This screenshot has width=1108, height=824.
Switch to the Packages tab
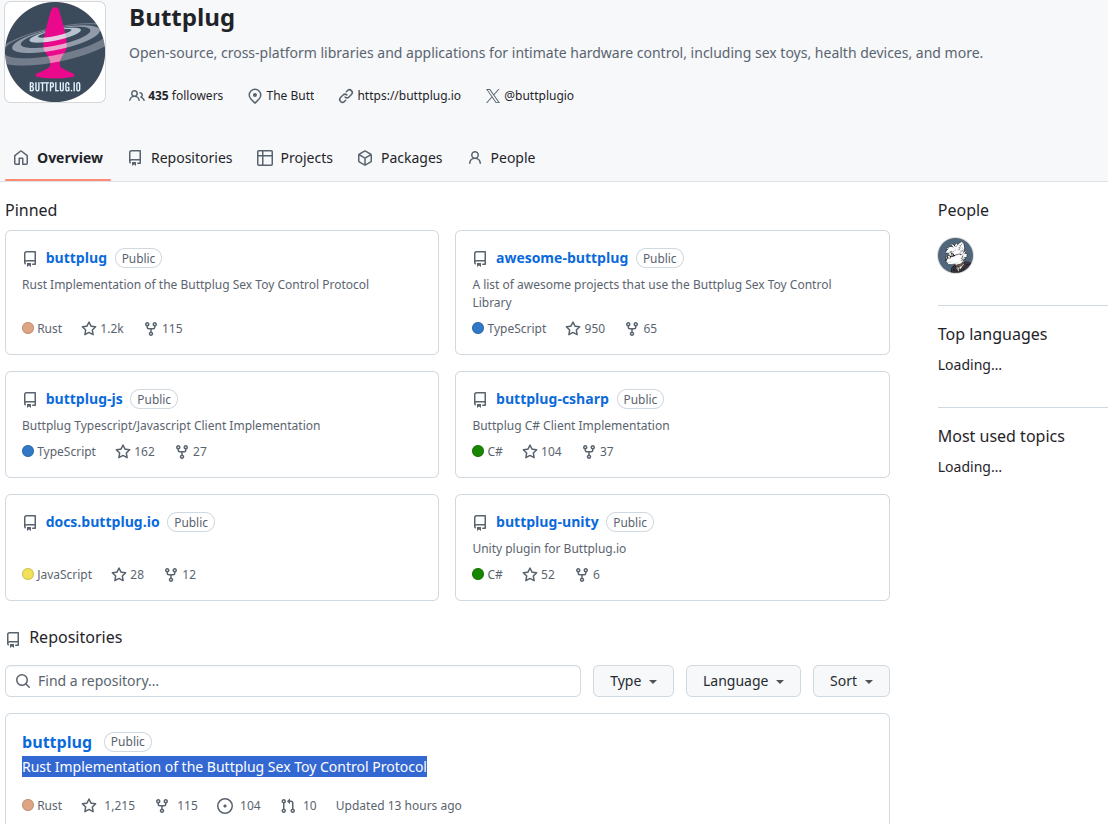coord(400,158)
